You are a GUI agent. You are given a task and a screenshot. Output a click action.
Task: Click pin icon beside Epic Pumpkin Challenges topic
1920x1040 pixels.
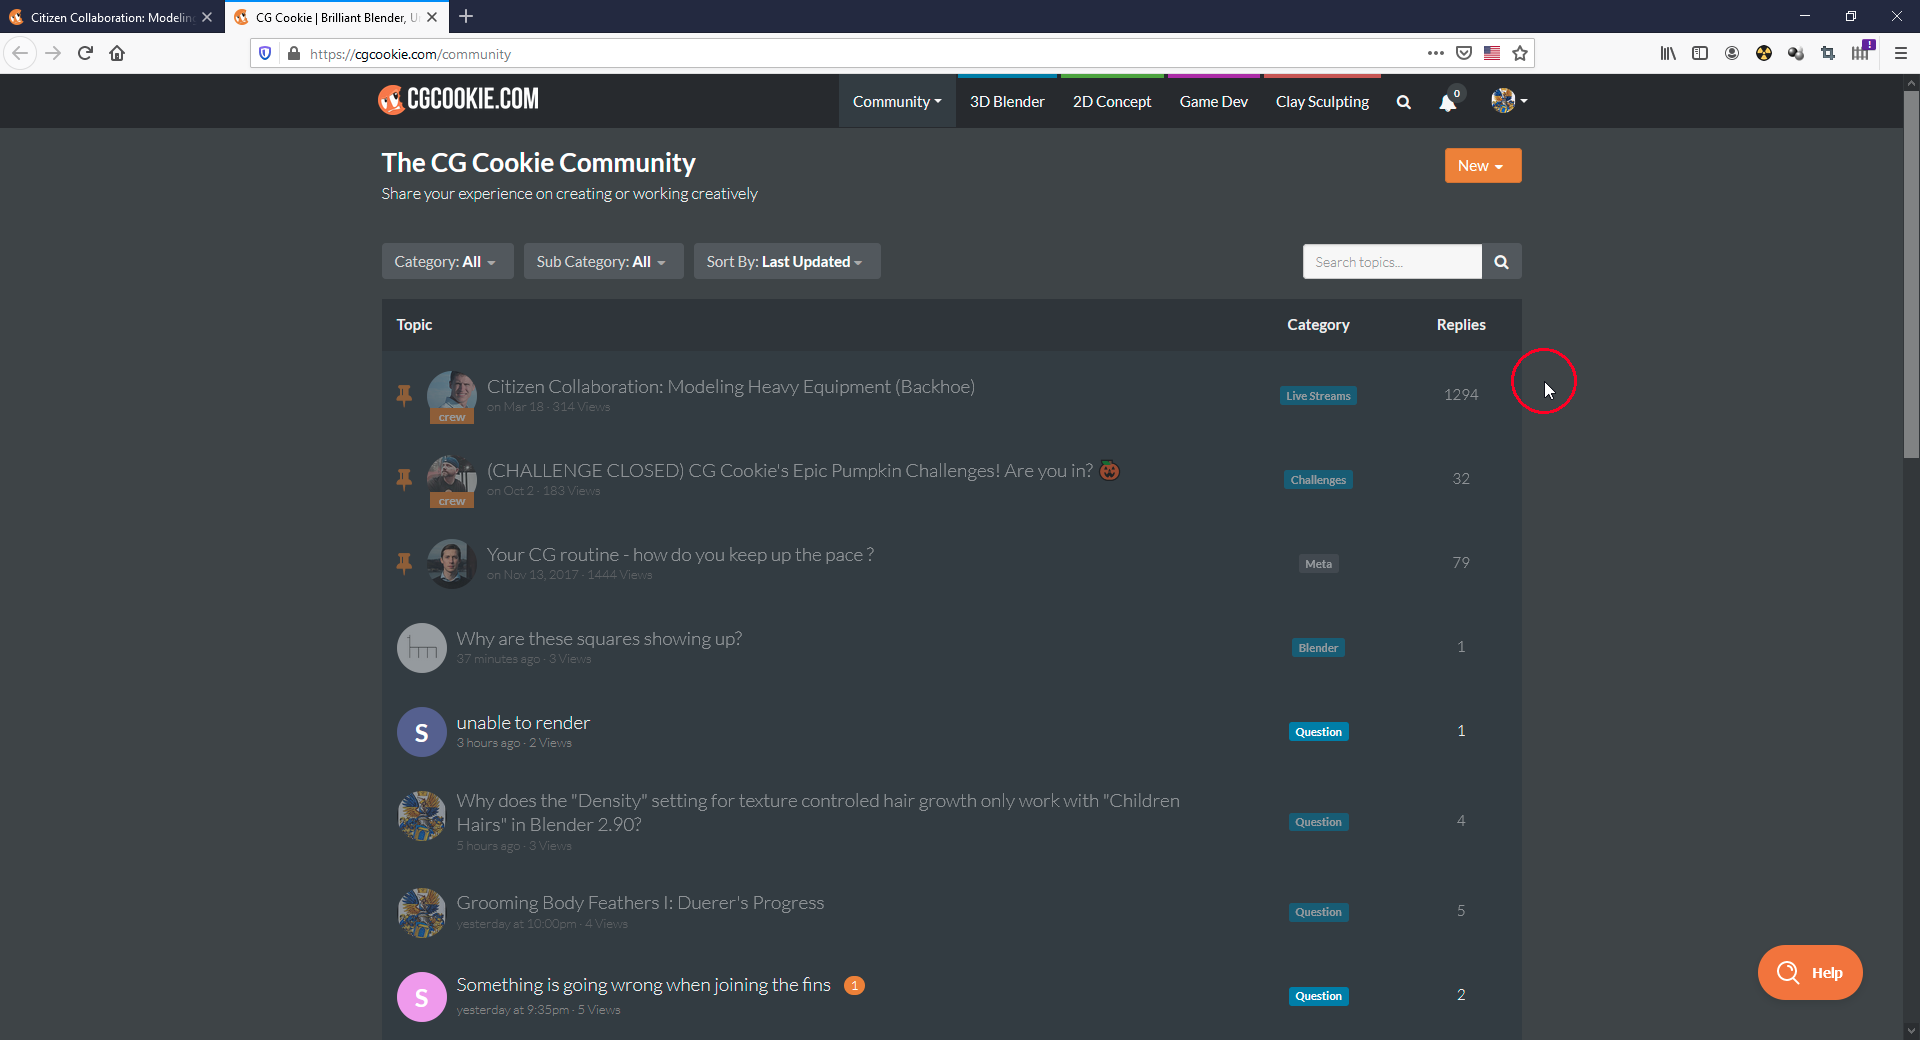(404, 479)
